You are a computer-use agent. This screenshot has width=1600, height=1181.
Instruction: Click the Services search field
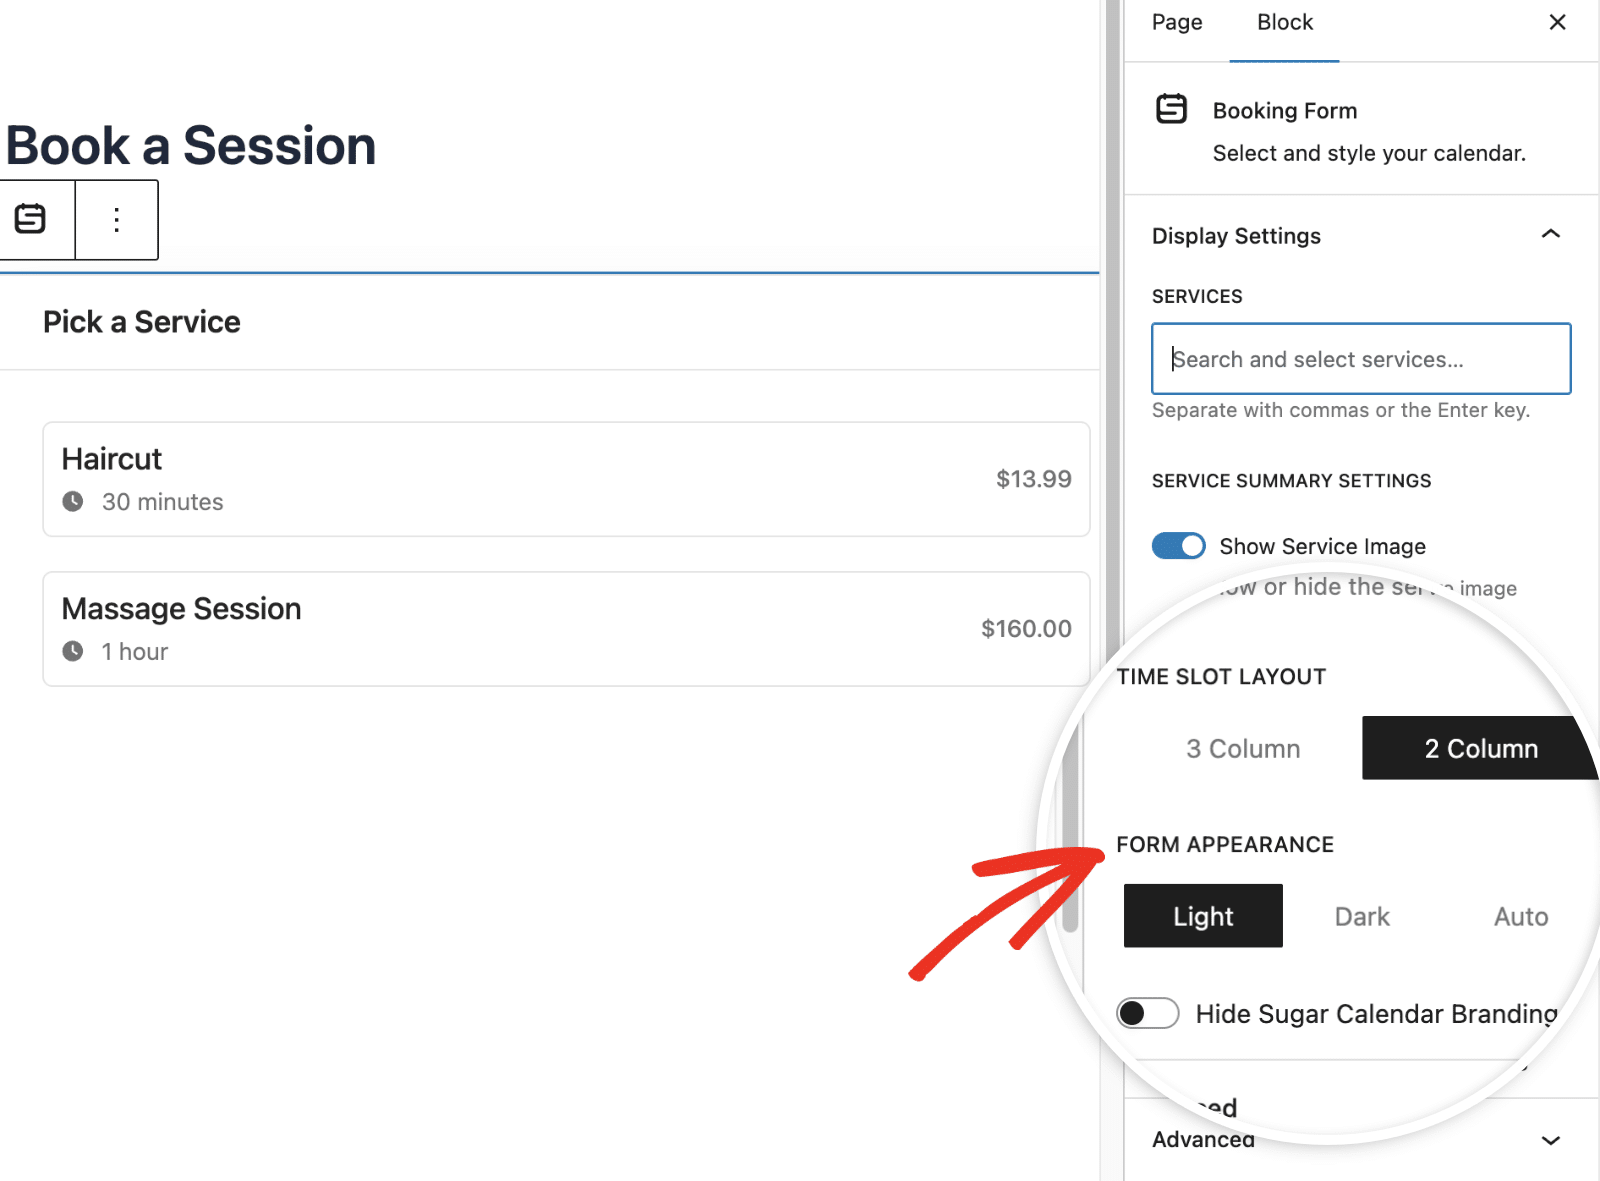pyautogui.click(x=1360, y=358)
